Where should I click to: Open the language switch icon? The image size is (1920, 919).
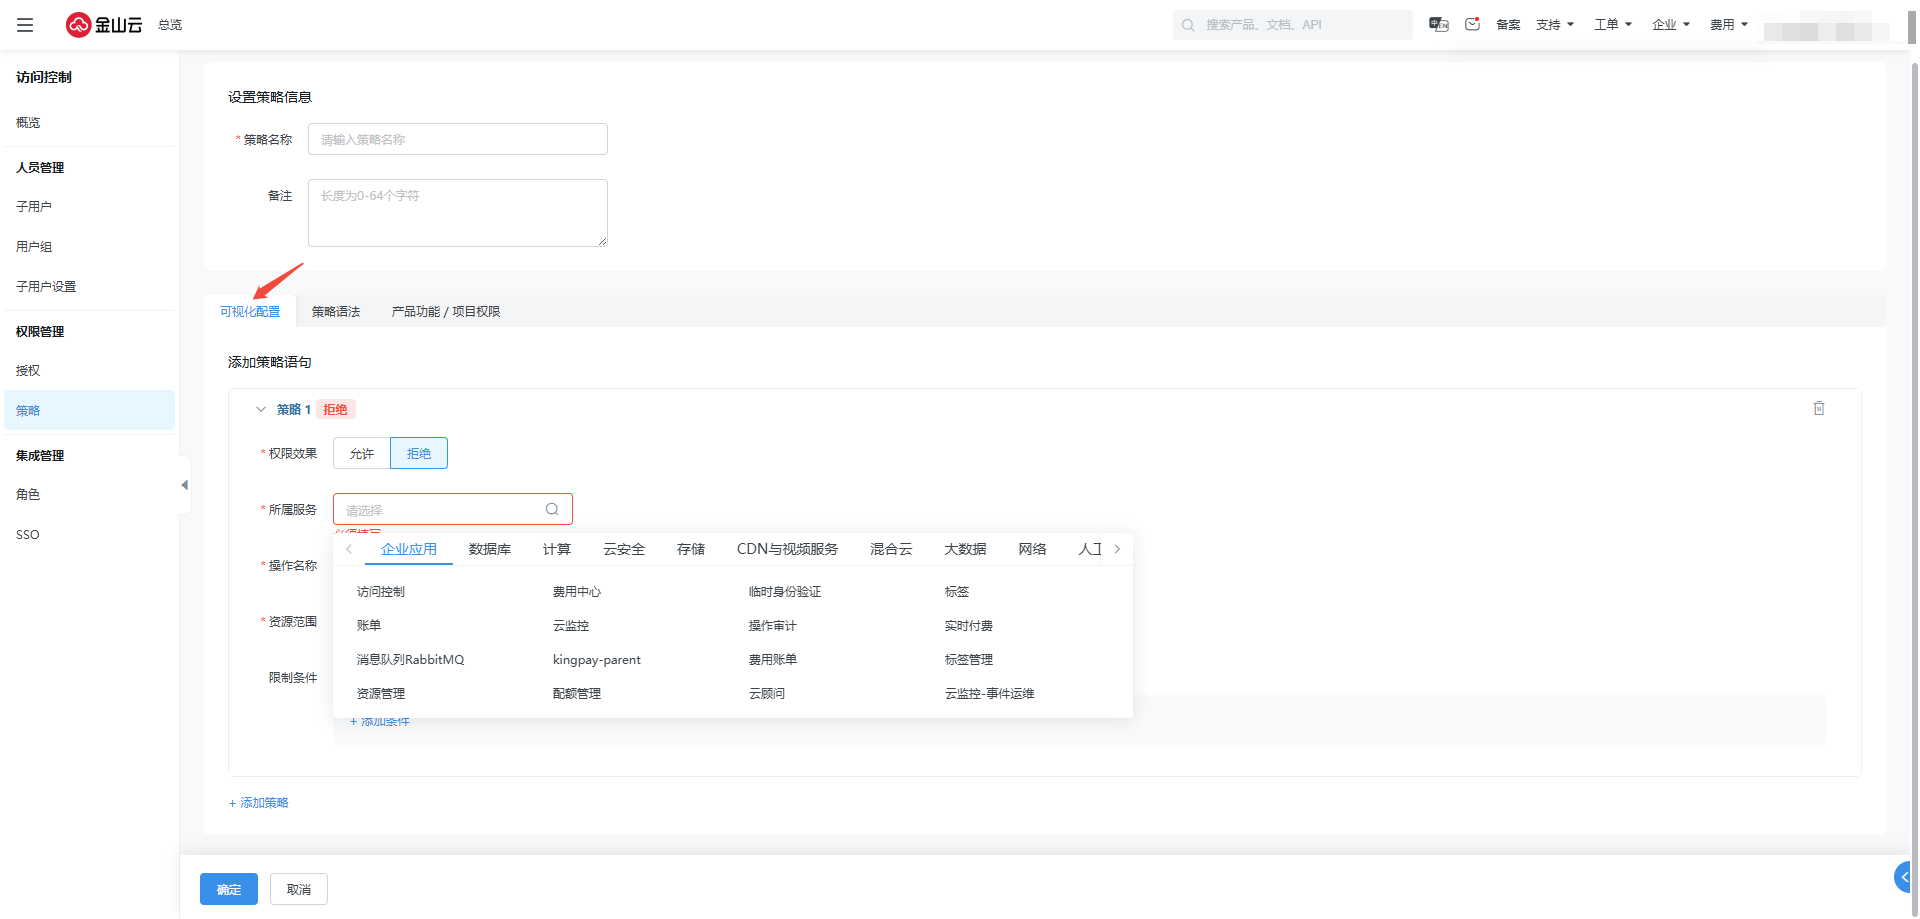coord(1439,25)
